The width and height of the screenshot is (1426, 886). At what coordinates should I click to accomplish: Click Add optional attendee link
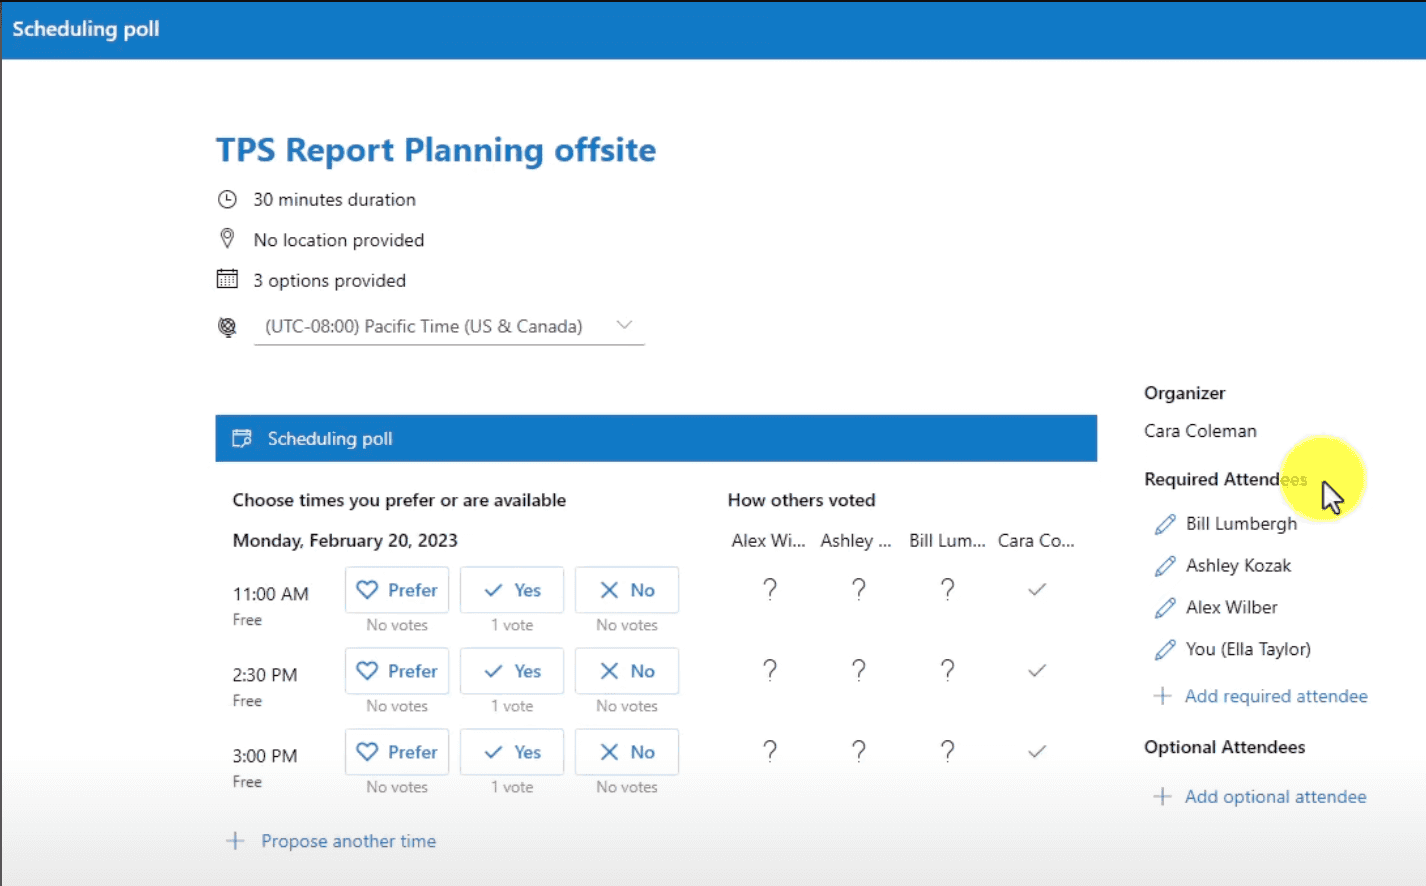[1275, 797]
